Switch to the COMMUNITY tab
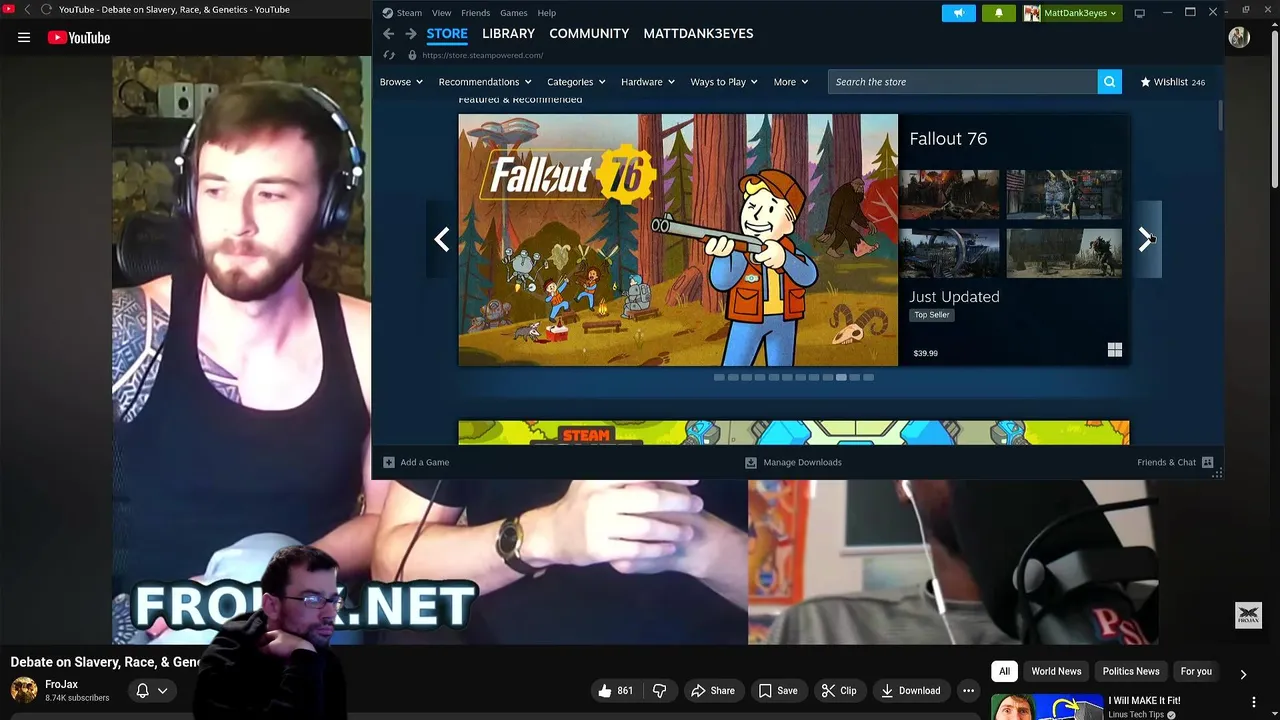1280x720 pixels. [589, 34]
